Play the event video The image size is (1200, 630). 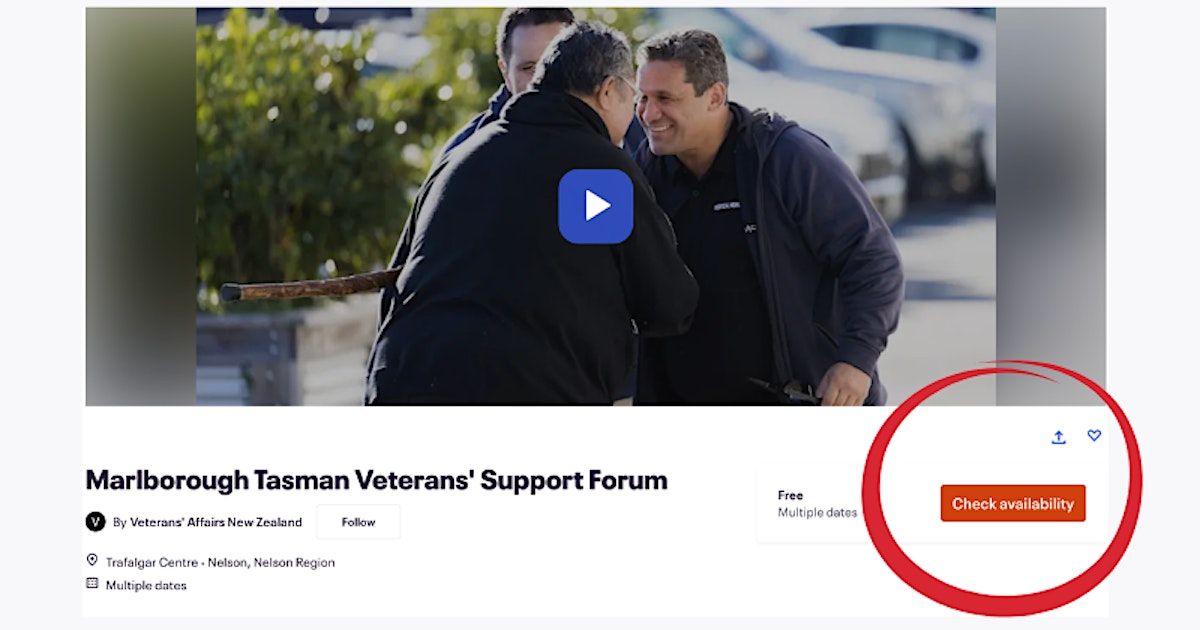595,206
